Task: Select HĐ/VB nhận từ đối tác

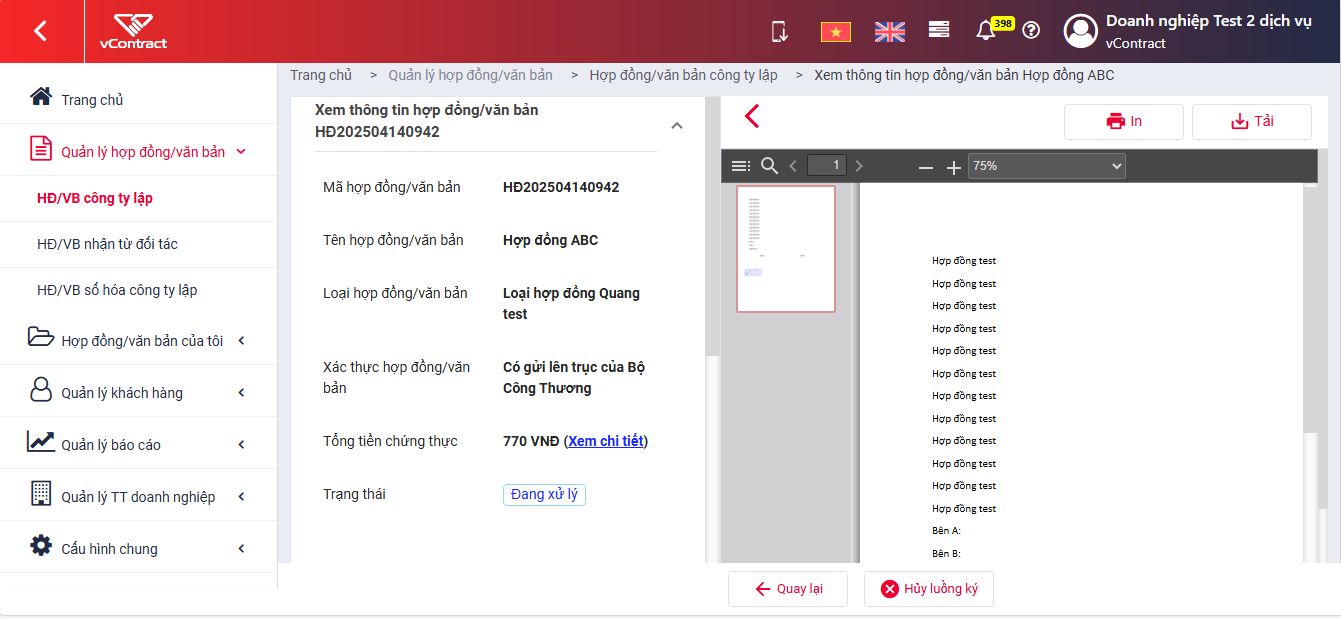Action: [x=107, y=244]
